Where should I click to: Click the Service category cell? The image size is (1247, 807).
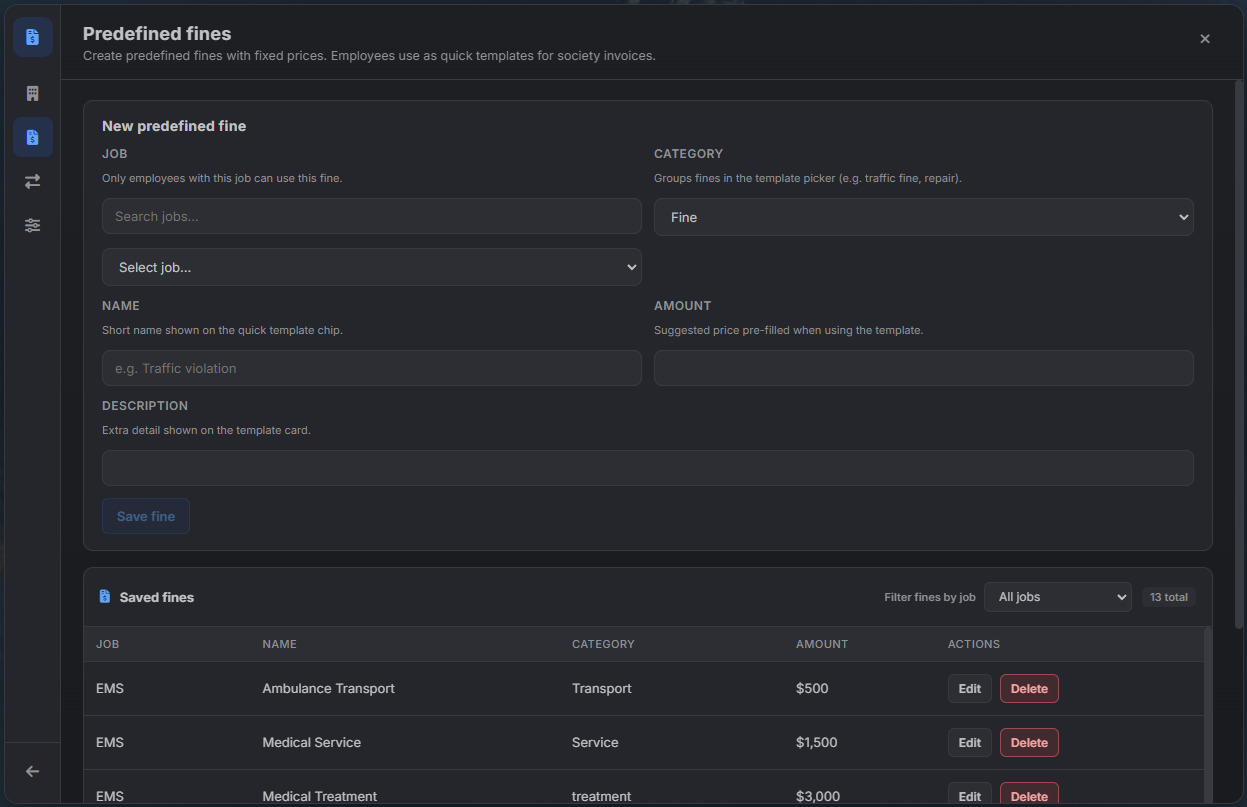tap(595, 742)
